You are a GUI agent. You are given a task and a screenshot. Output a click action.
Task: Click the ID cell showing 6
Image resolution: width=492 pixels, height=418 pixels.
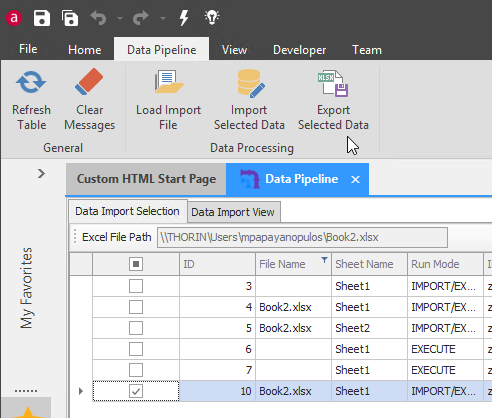coord(218,349)
